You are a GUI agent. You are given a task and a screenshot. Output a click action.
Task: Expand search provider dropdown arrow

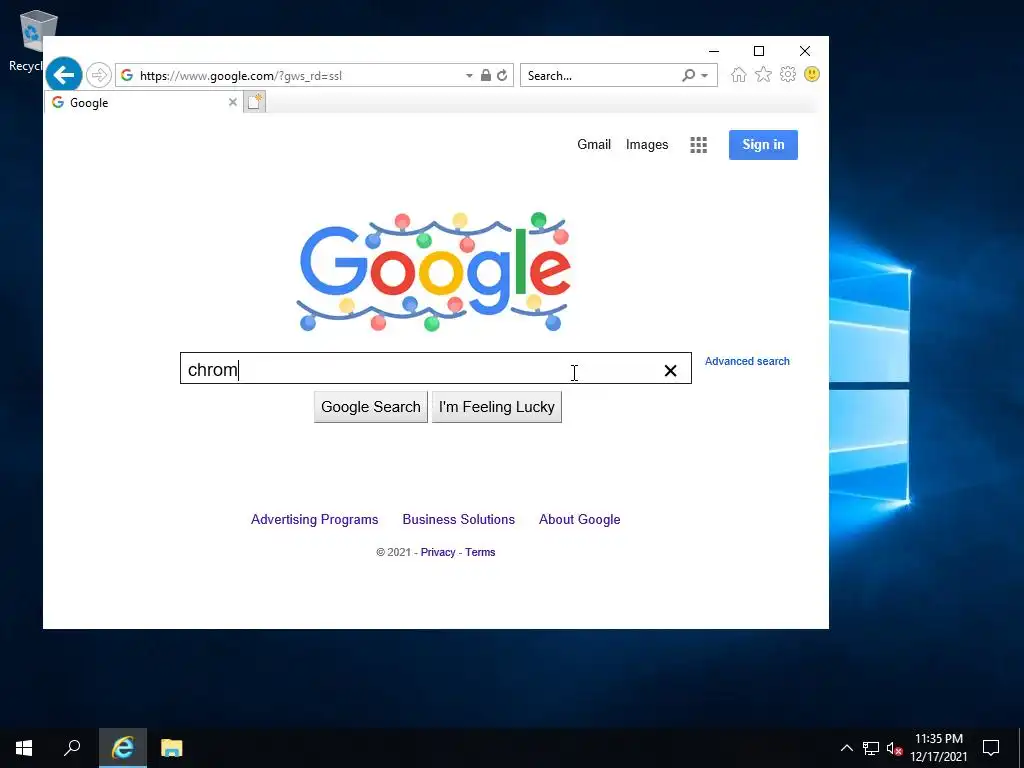pos(705,76)
